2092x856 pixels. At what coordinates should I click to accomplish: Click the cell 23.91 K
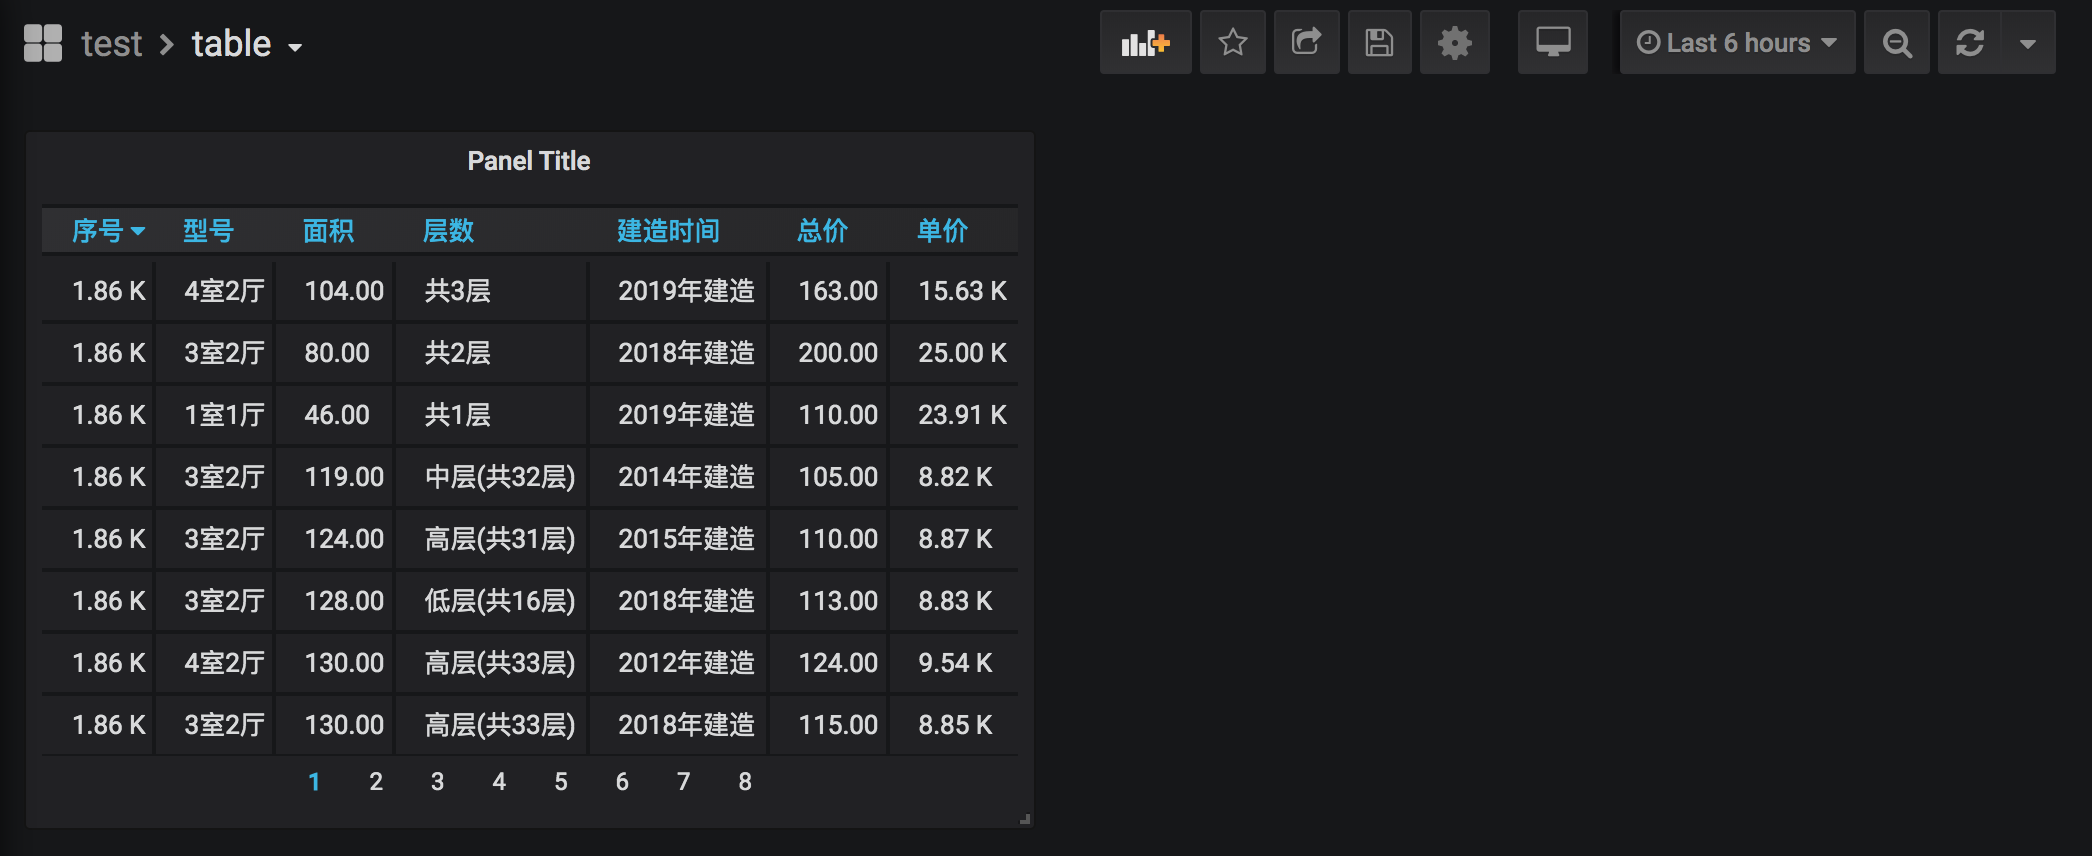coord(954,415)
